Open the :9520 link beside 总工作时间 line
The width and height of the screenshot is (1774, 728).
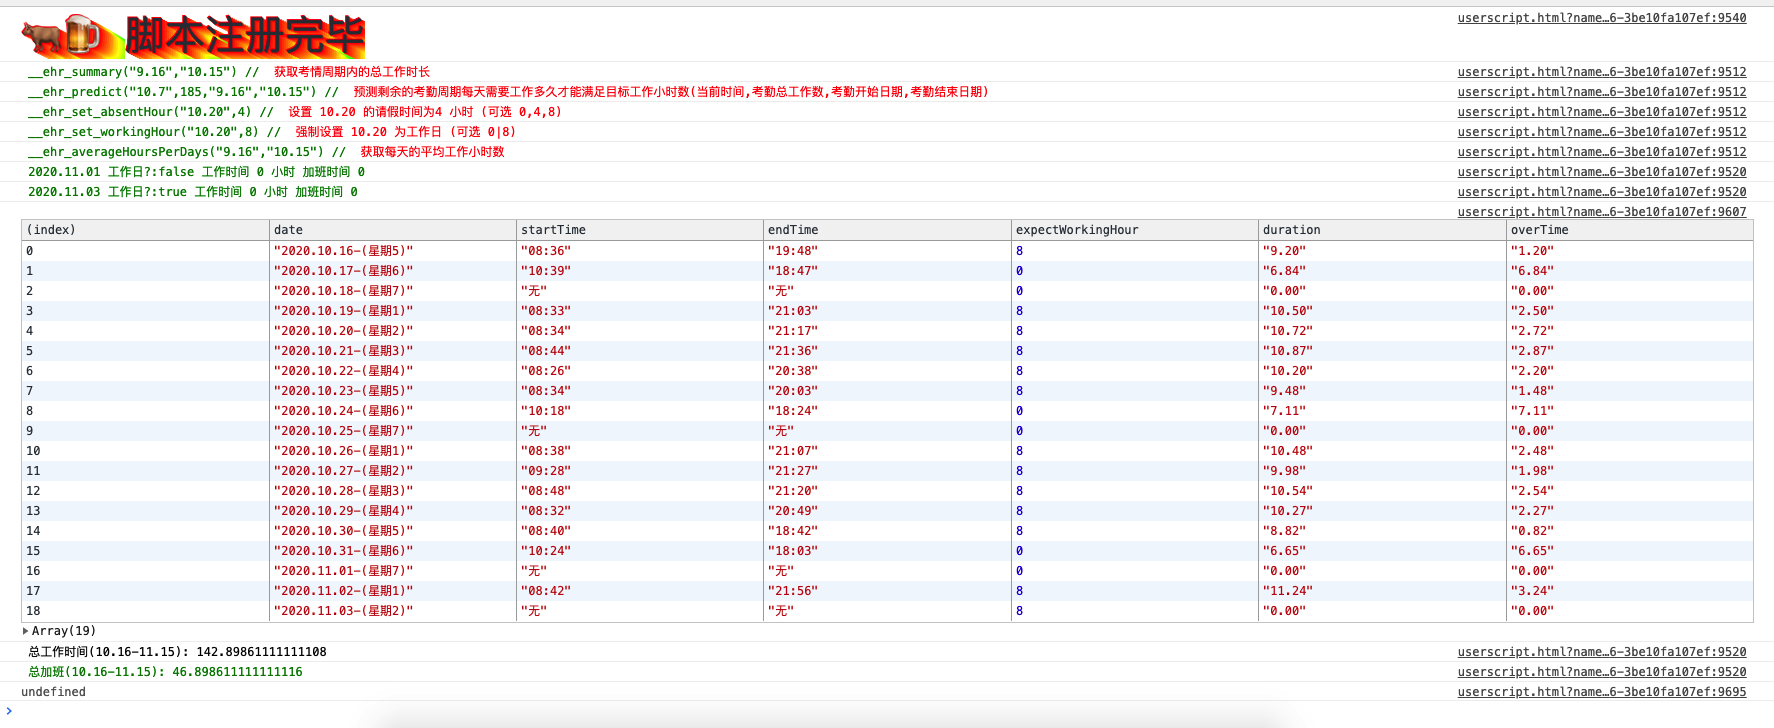pos(1602,652)
